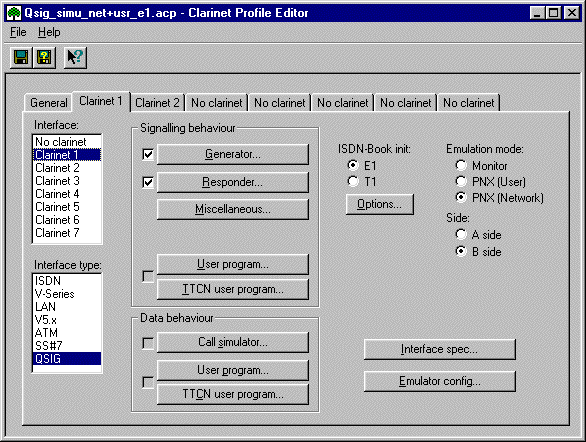Viewport: 586px width, 442px height.
Task: Uncheck the Responder checkbox
Action: [x=148, y=182]
